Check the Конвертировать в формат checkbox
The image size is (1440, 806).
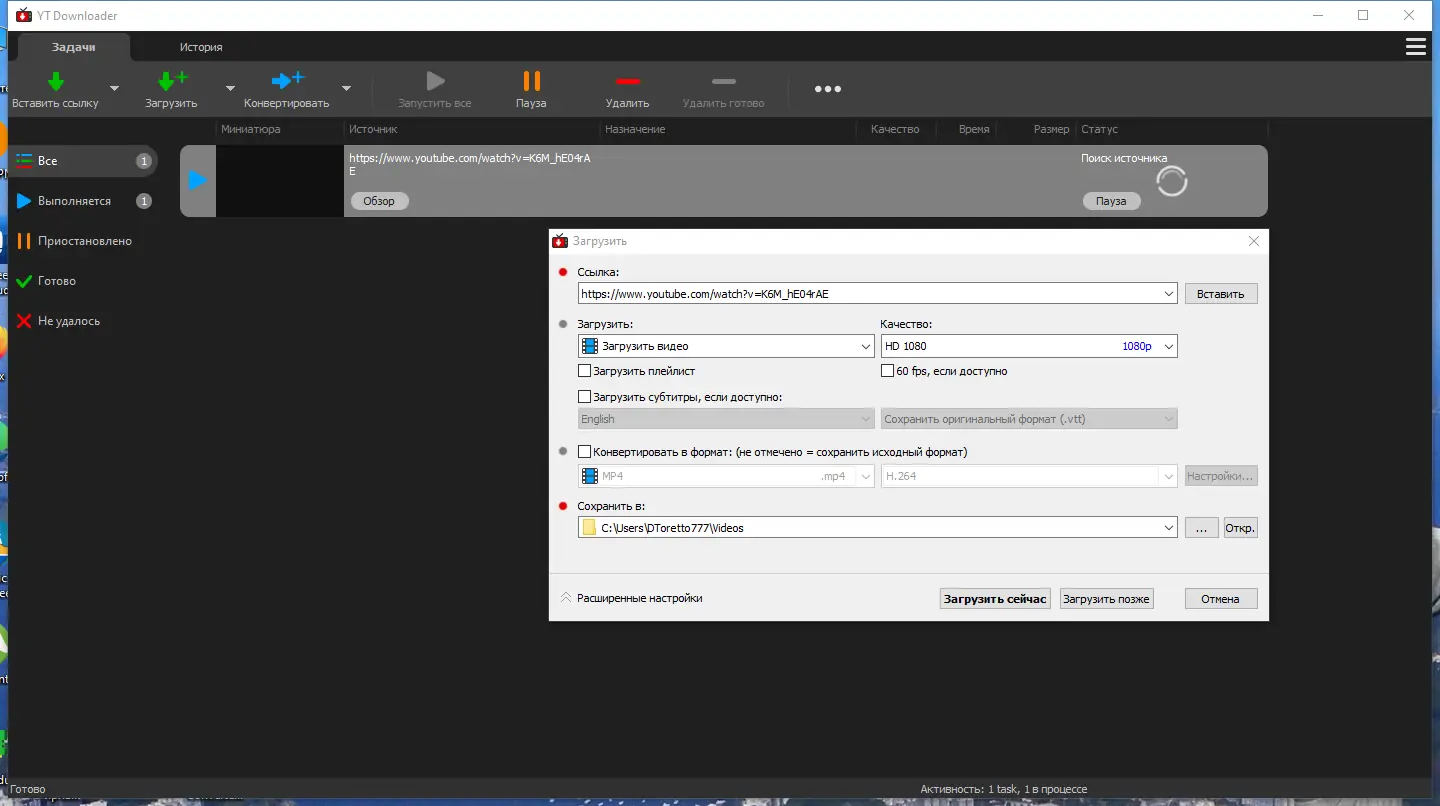click(585, 452)
